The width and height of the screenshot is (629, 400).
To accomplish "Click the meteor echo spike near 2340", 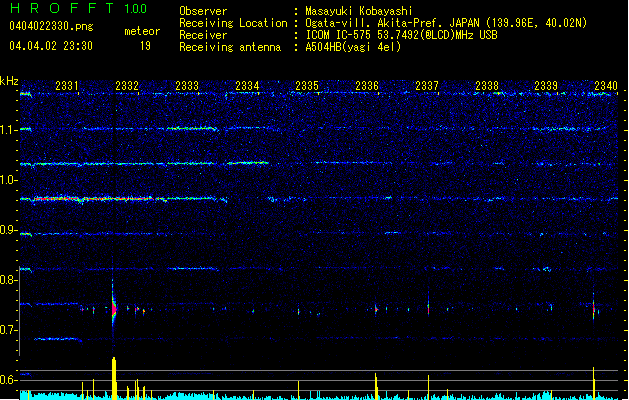I will [x=594, y=307].
